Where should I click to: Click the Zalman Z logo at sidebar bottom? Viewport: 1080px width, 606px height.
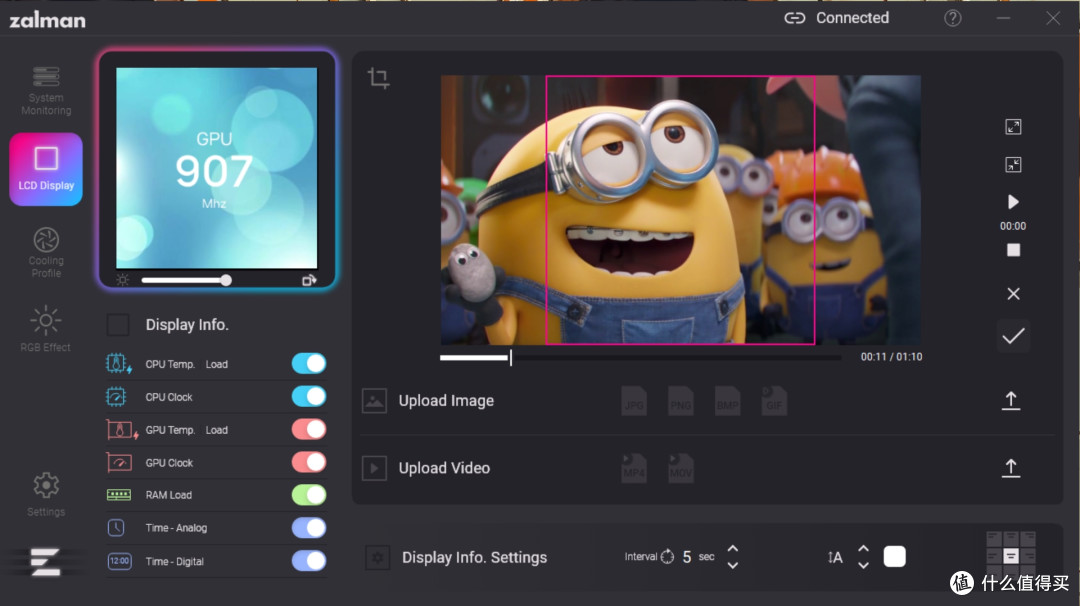click(45, 562)
